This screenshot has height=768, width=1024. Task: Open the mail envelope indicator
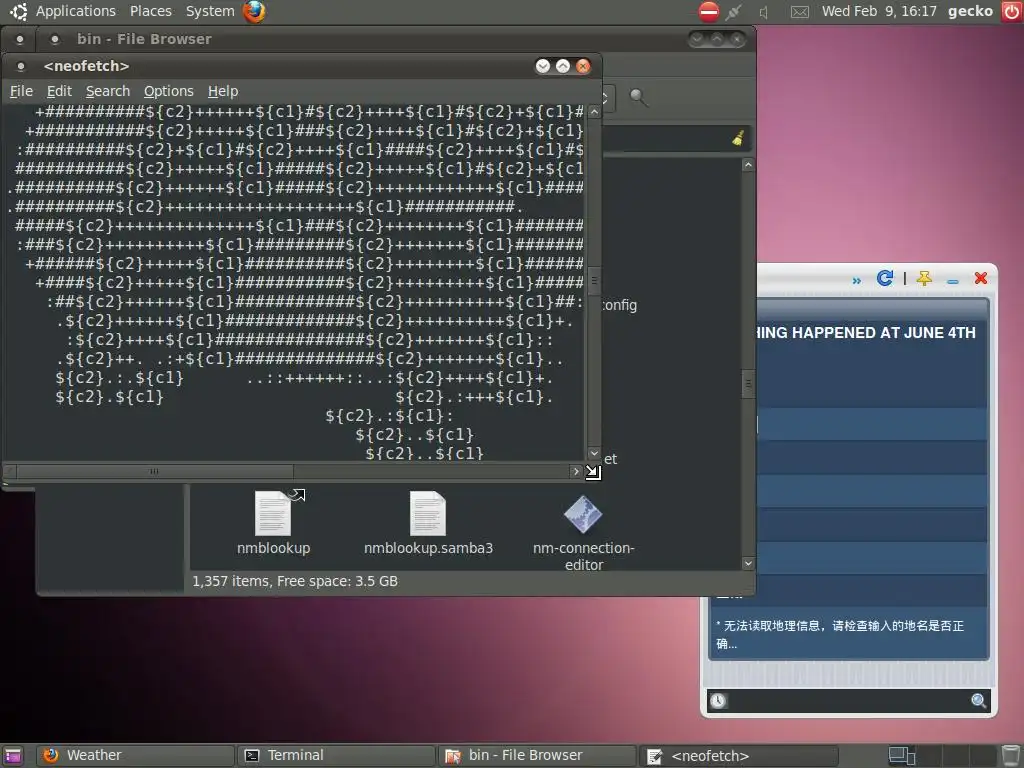799,12
